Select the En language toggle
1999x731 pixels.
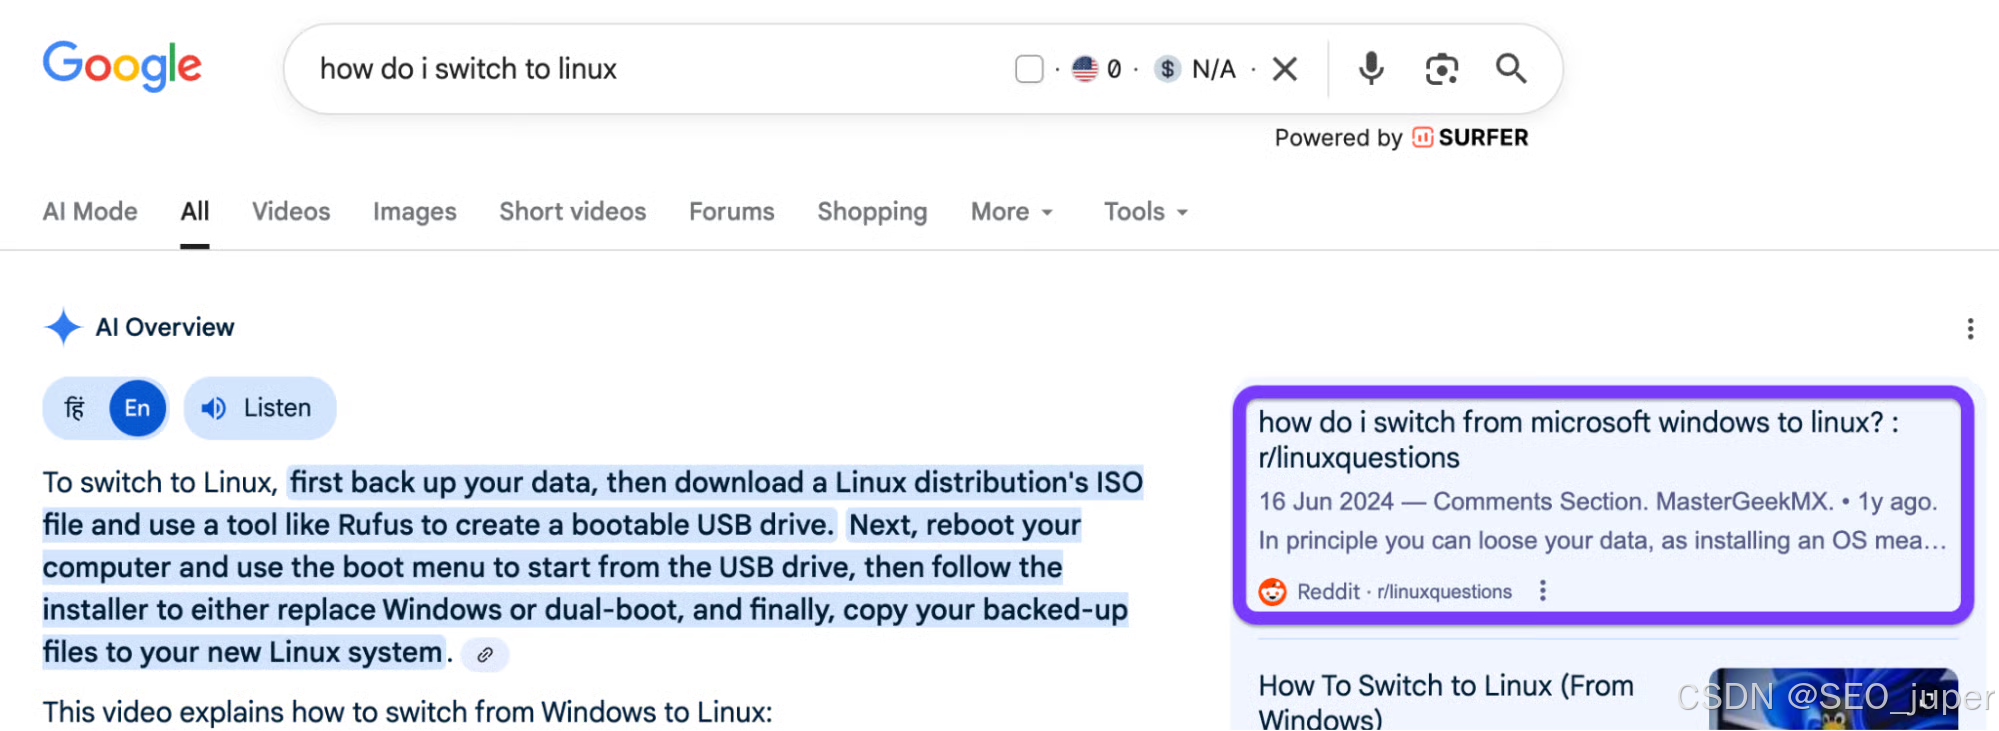pos(137,408)
